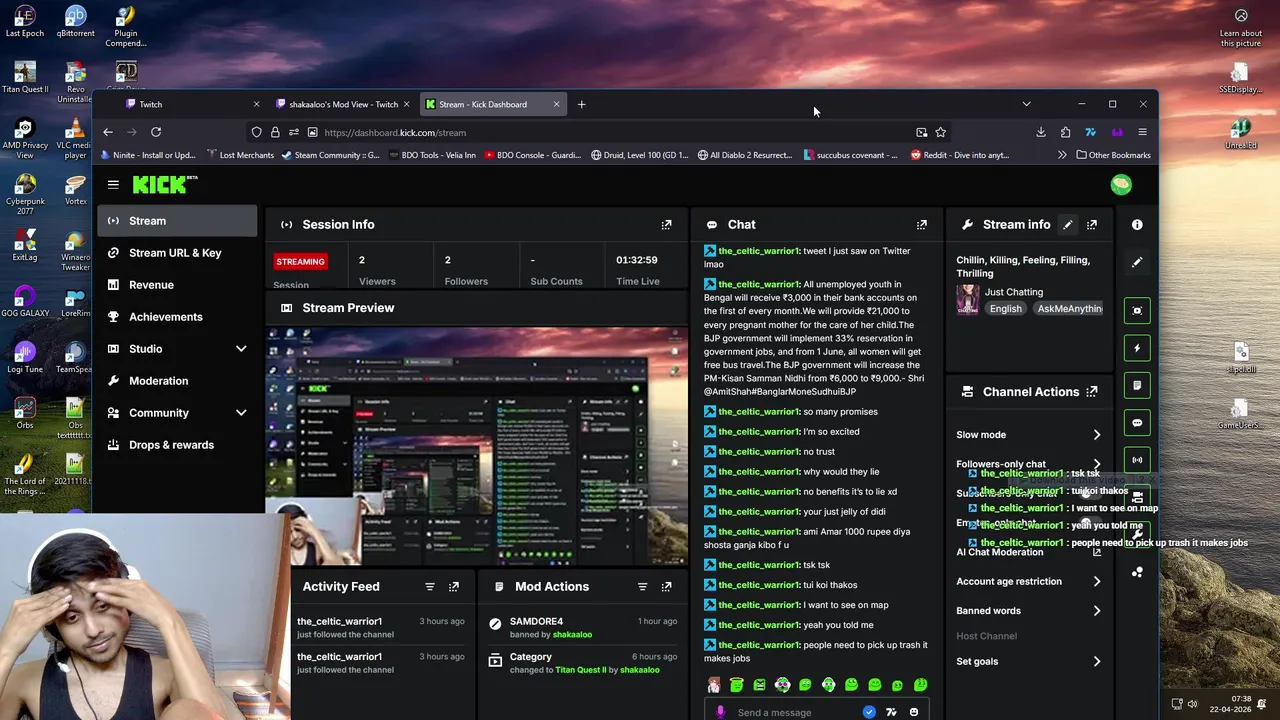This screenshot has height=720, width=1280.
Task: Show more bookmarks with chevron
Action: tap(1062, 155)
